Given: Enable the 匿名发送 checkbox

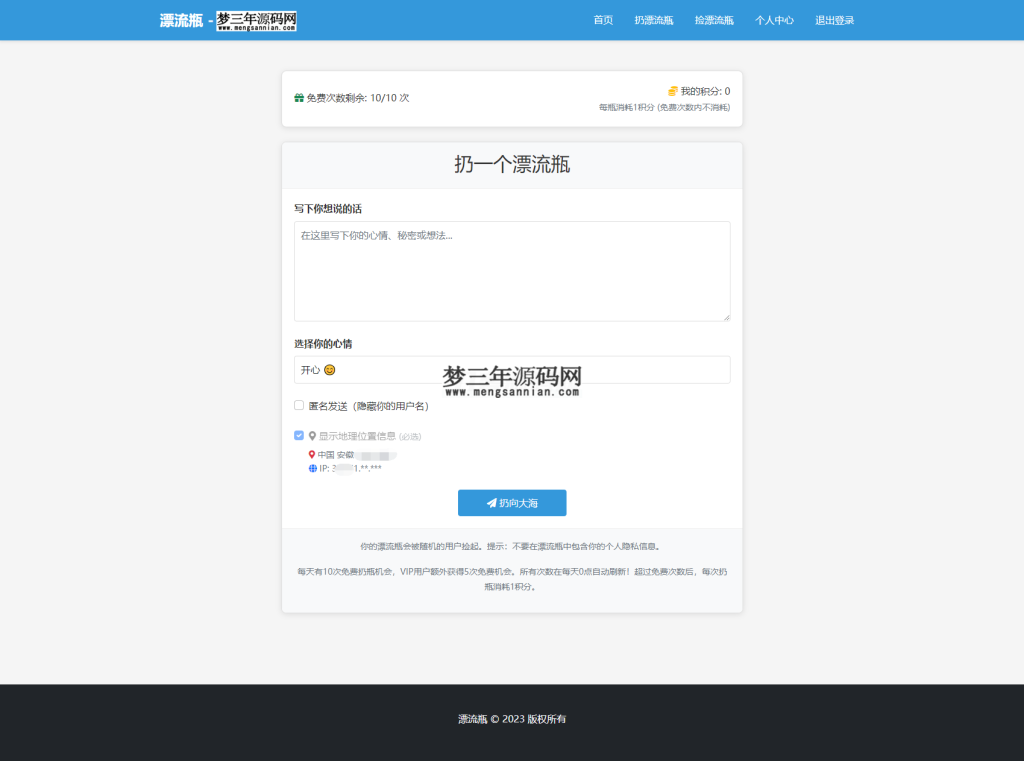Looking at the screenshot, I should [298, 405].
